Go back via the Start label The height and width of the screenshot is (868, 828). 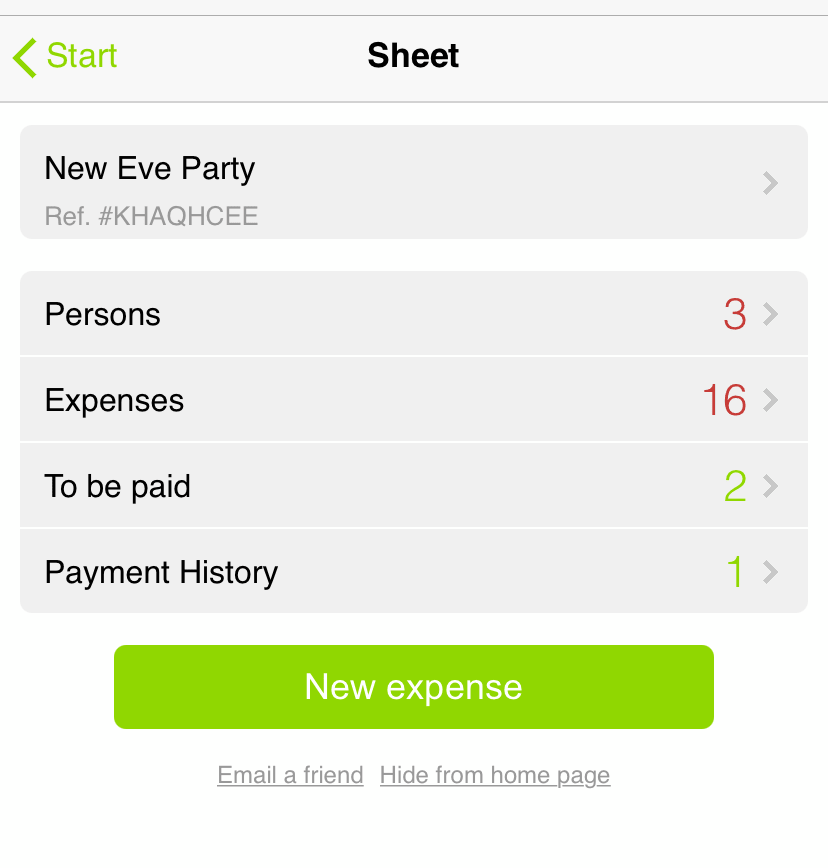82,56
